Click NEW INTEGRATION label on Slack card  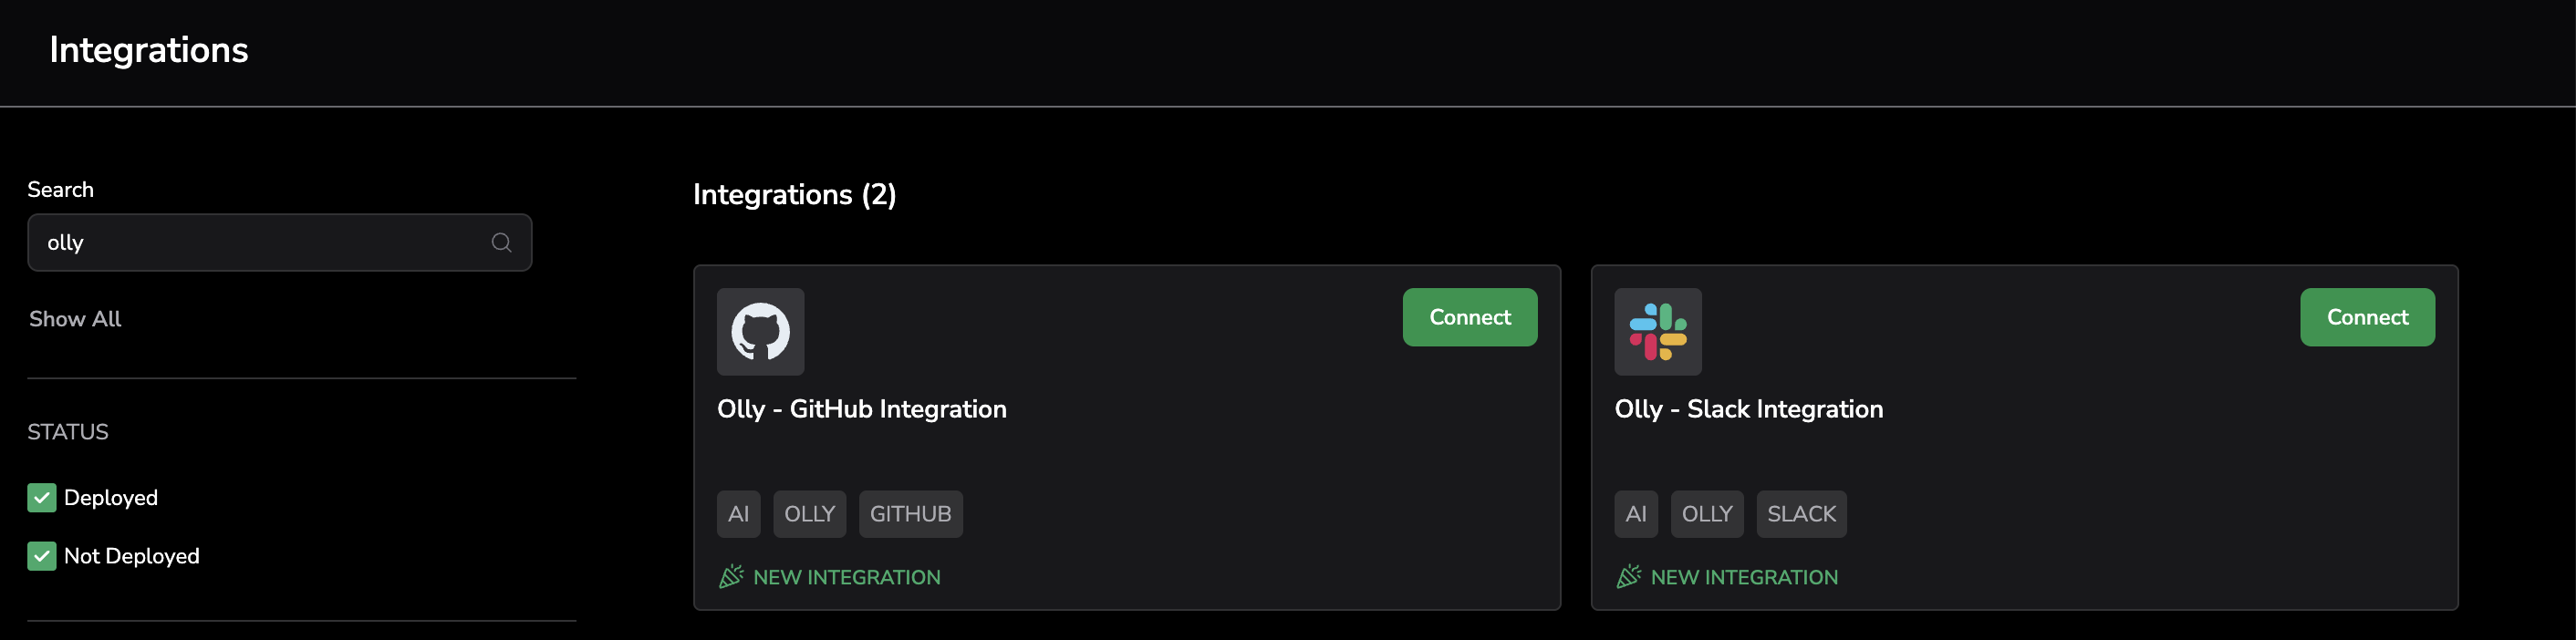point(1743,577)
